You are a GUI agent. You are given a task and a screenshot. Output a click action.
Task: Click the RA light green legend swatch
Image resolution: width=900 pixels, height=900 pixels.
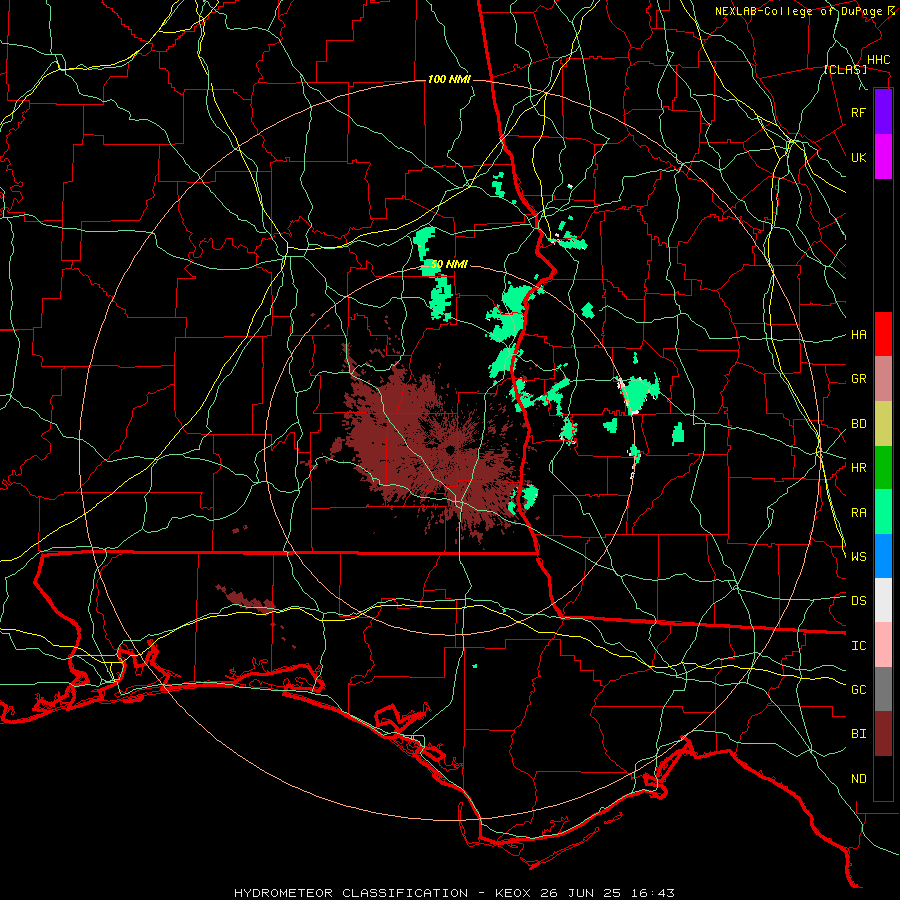883,512
